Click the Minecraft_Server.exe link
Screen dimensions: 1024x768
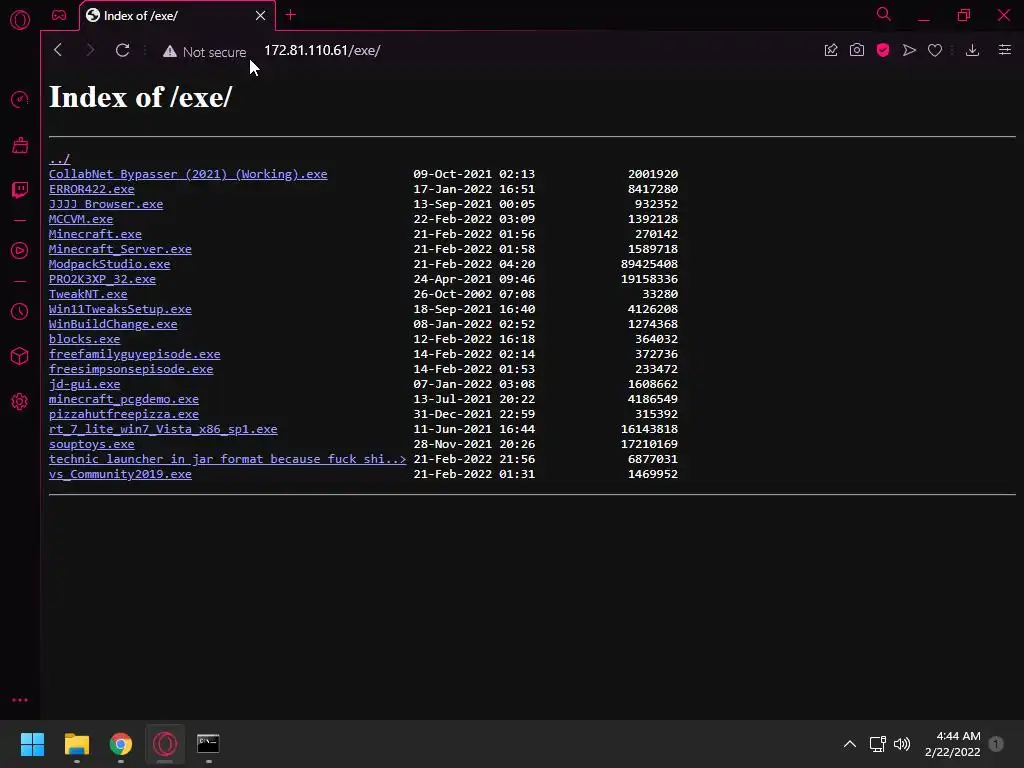tap(120, 249)
